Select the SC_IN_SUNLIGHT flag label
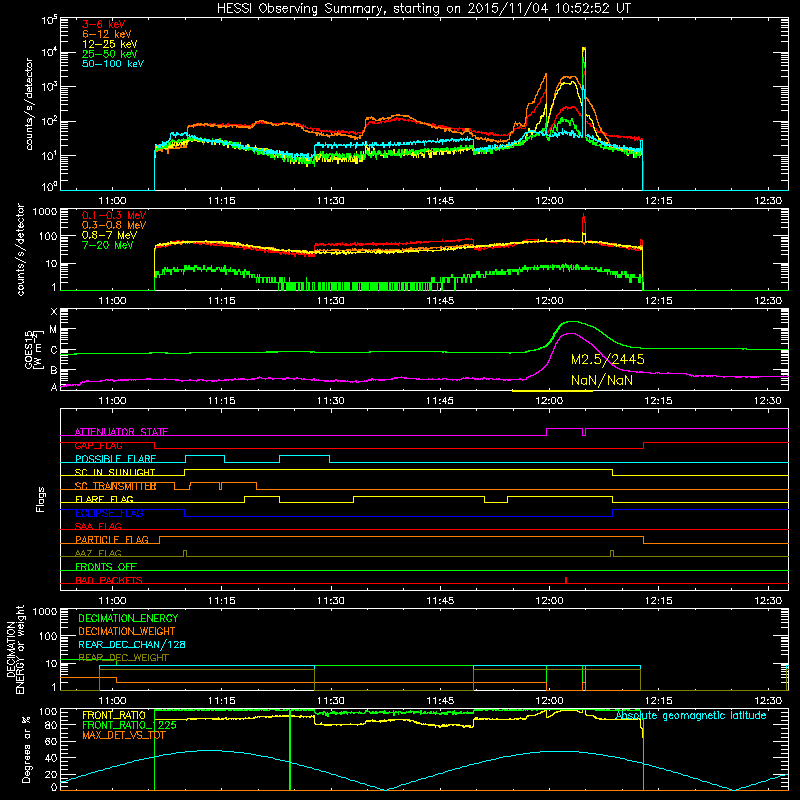Image resolution: width=800 pixels, height=800 pixels. [x=115, y=472]
